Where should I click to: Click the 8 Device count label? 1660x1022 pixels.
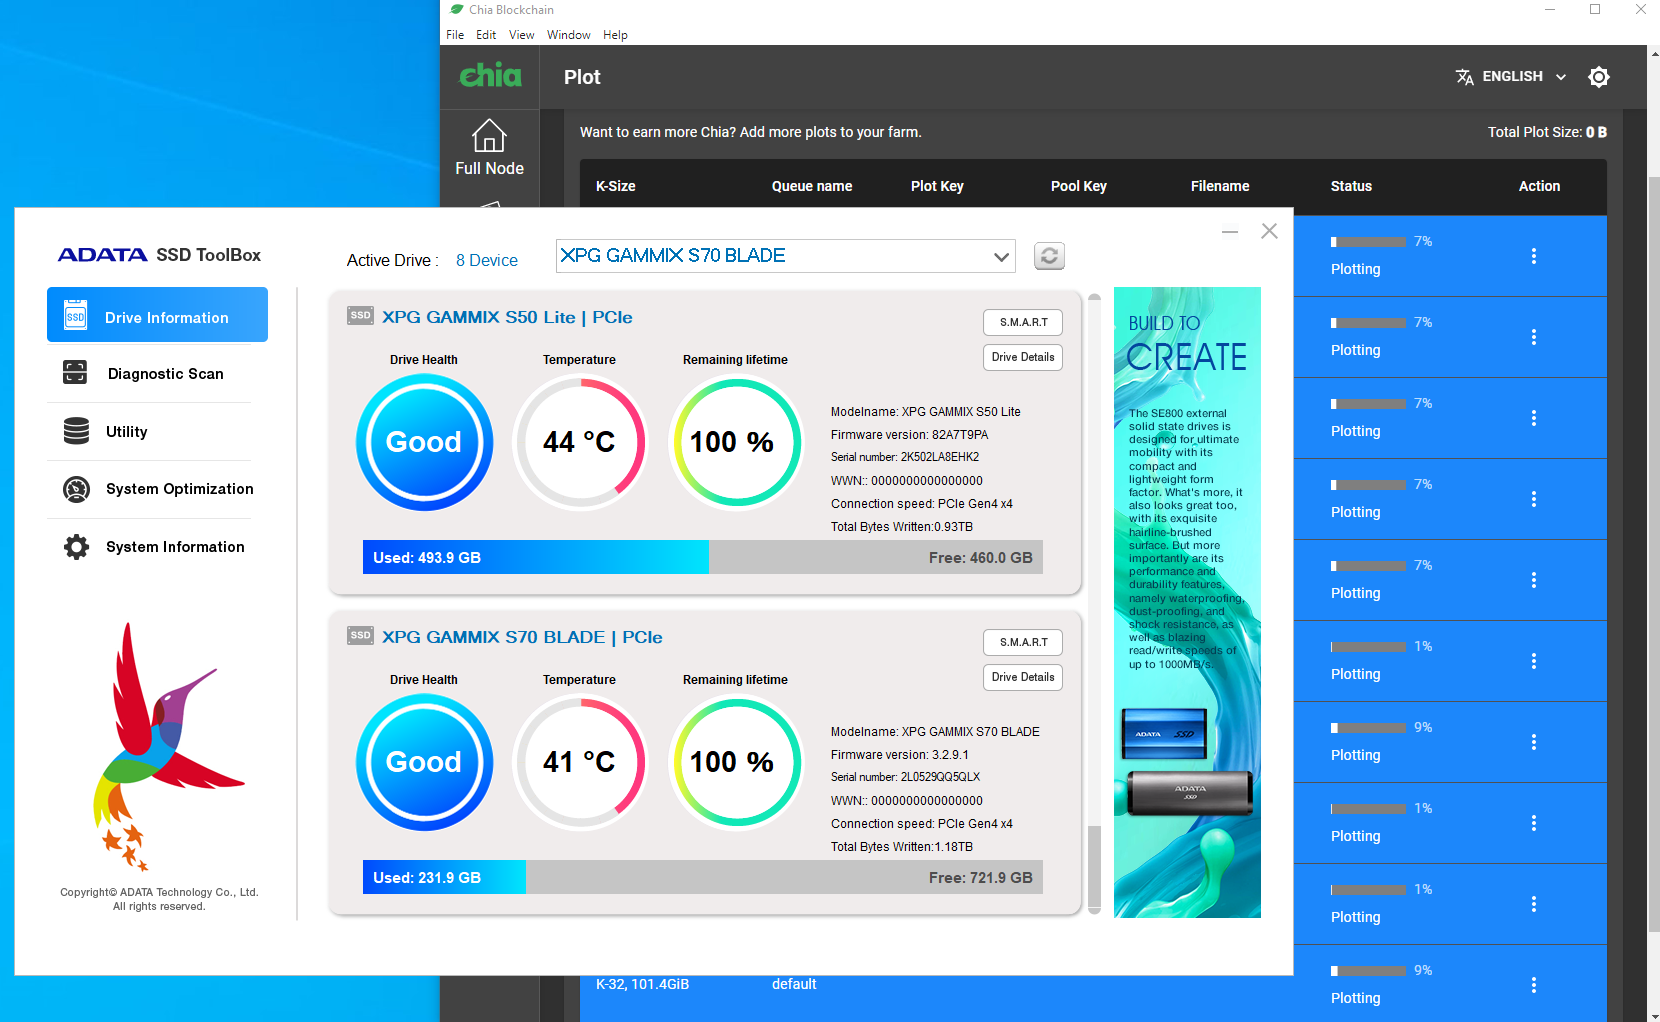pyautogui.click(x=487, y=260)
